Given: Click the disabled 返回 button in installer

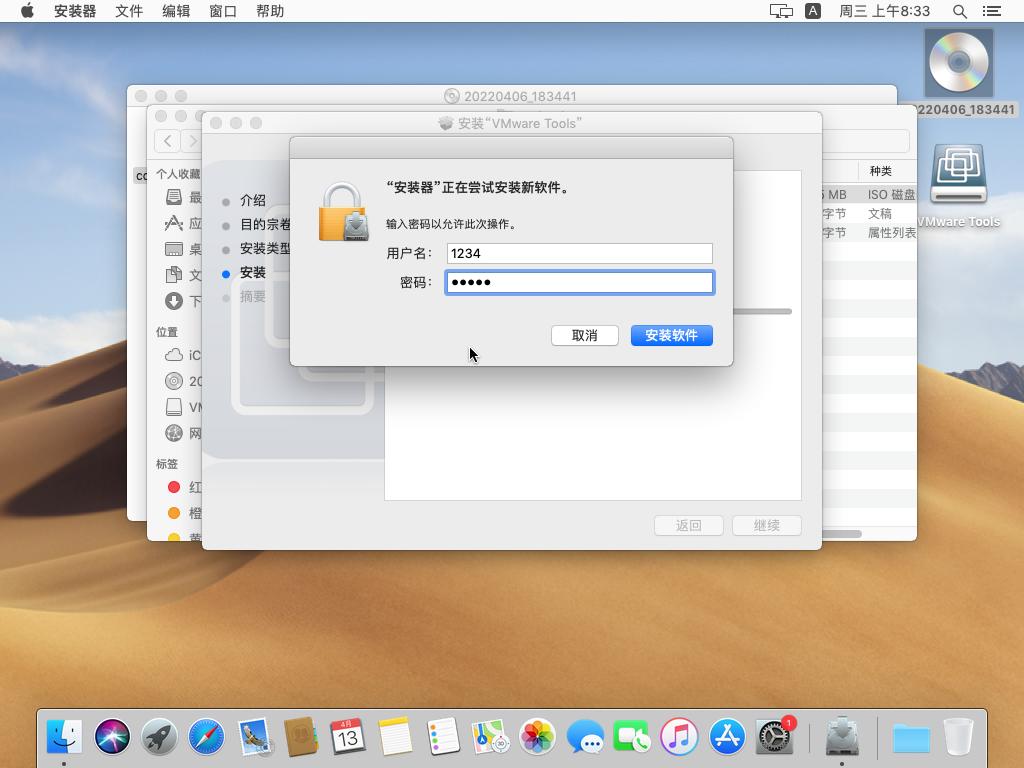Looking at the screenshot, I should coord(688,526).
